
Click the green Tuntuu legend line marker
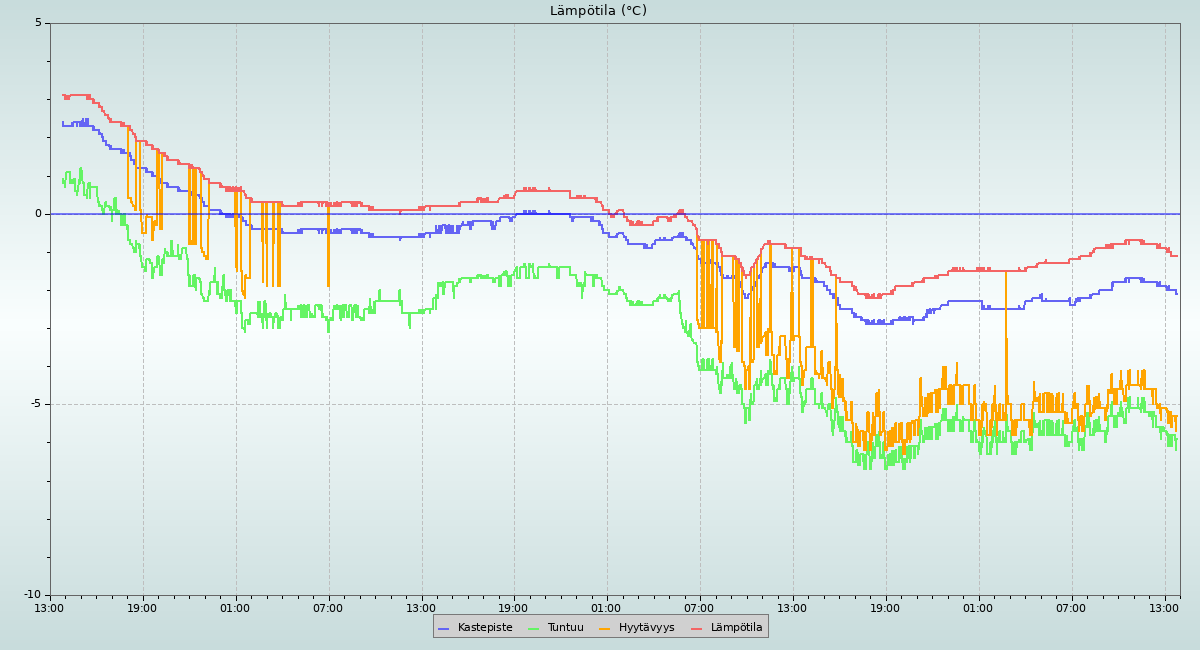[533, 628]
